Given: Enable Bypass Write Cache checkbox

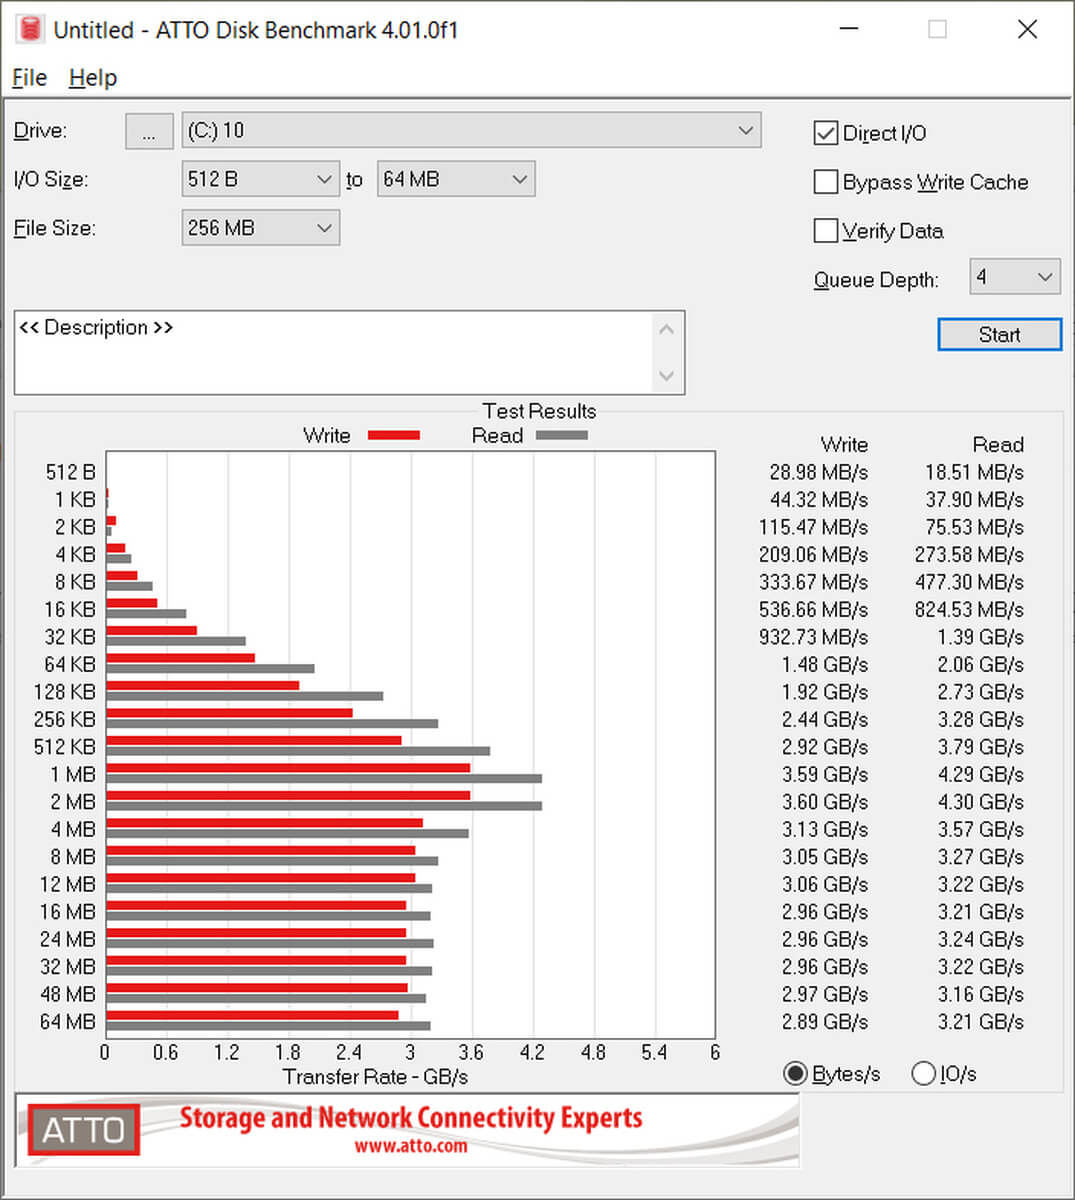Looking at the screenshot, I should click(x=825, y=182).
